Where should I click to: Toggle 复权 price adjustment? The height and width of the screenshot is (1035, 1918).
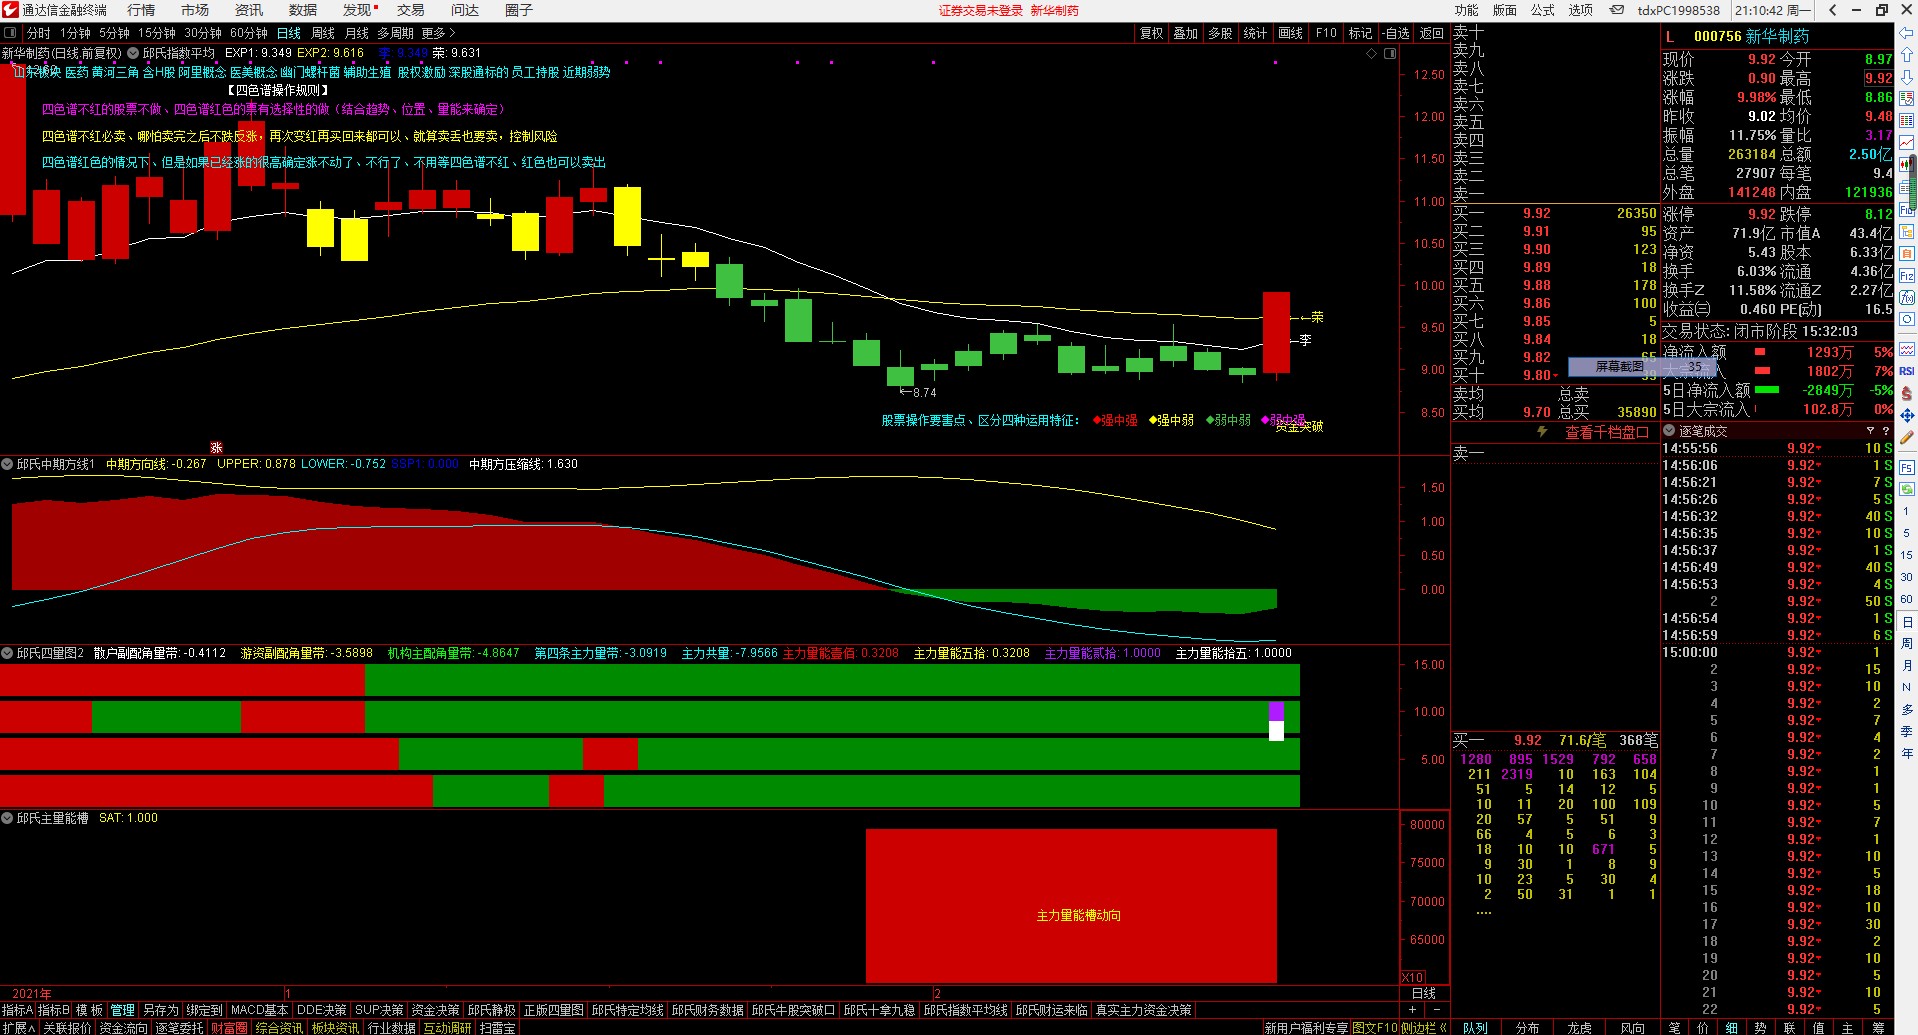click(x=1152, y=33)
